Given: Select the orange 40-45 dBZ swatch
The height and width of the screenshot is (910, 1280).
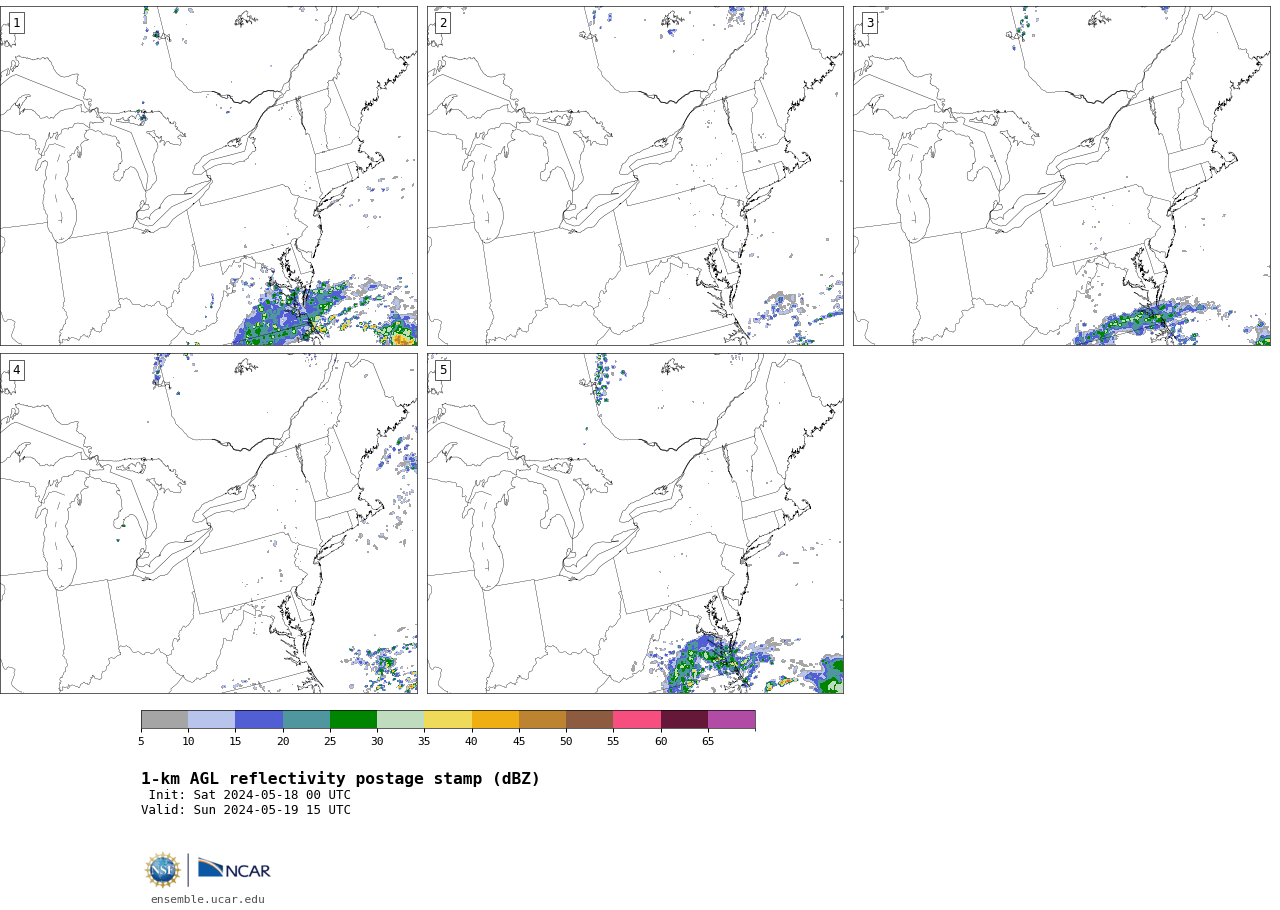Looking at the screenshot, I should point(495,720).
